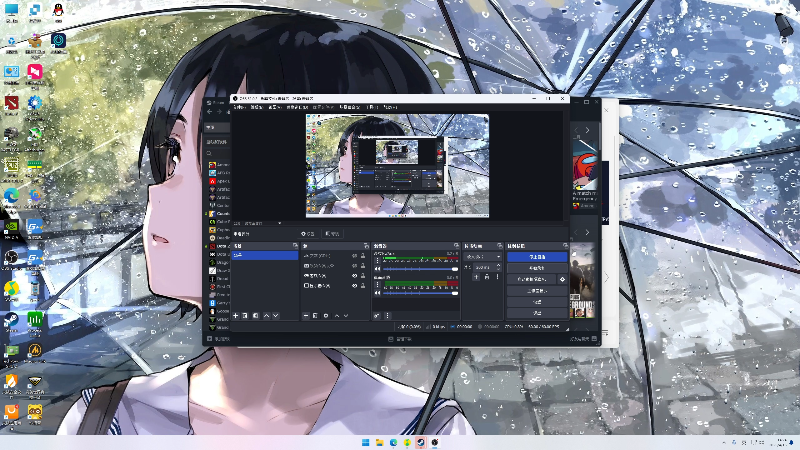Add a transition with plus icon
The image size is (800, 450).
tap(476, 277)
